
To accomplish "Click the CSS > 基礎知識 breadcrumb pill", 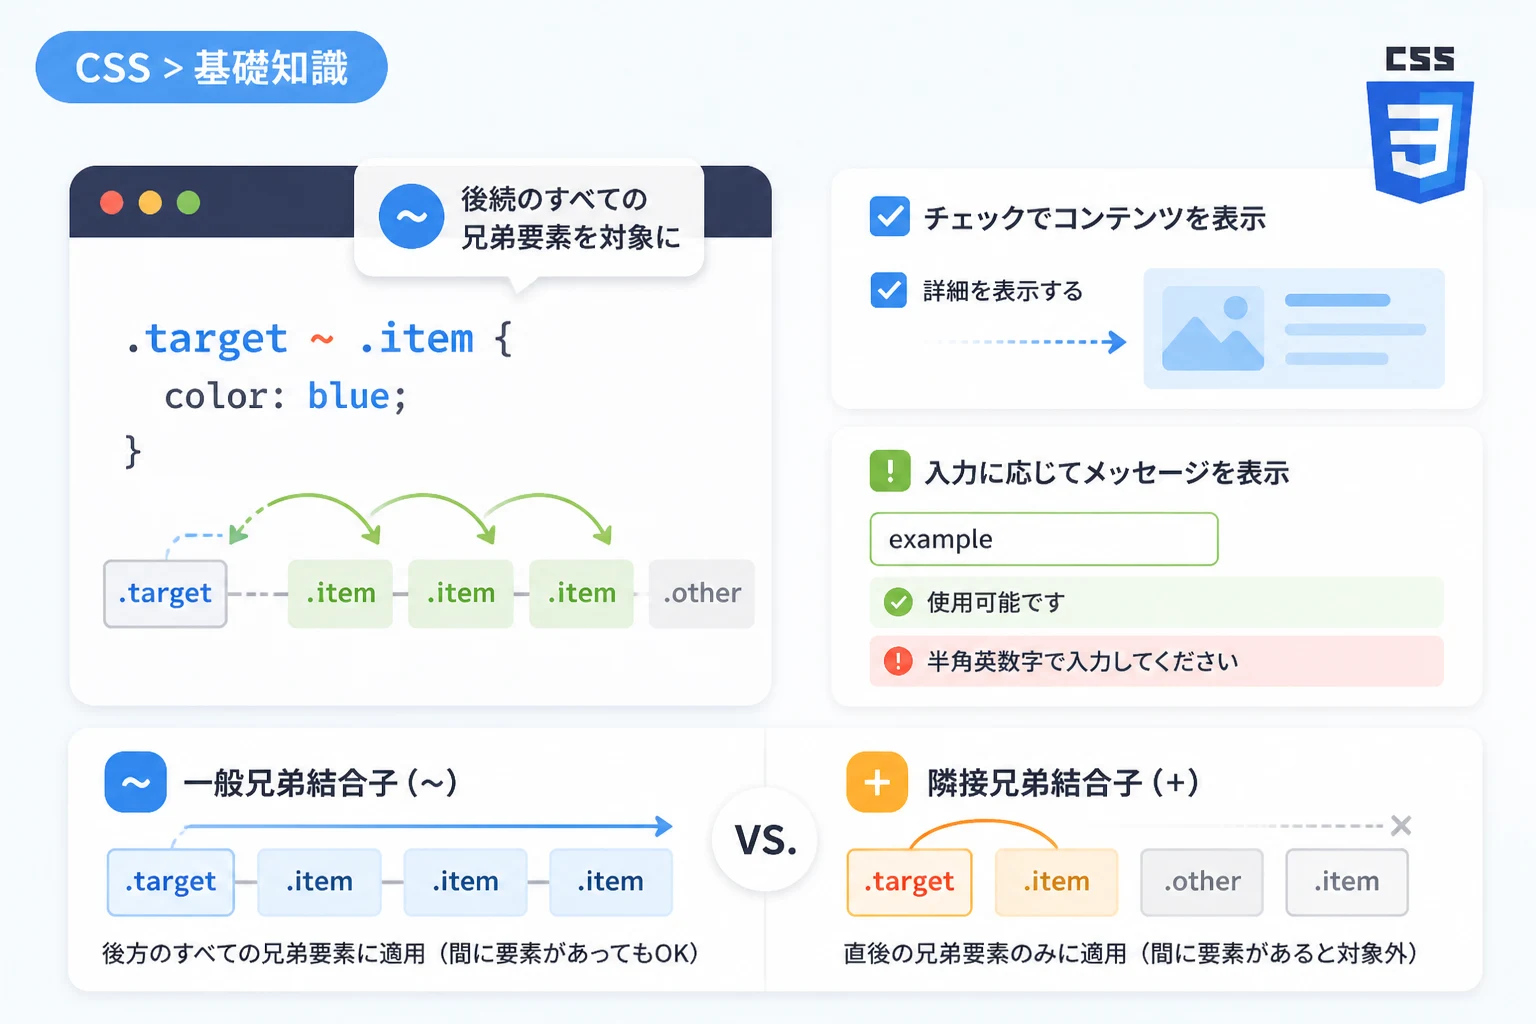I will coord(211,67).
